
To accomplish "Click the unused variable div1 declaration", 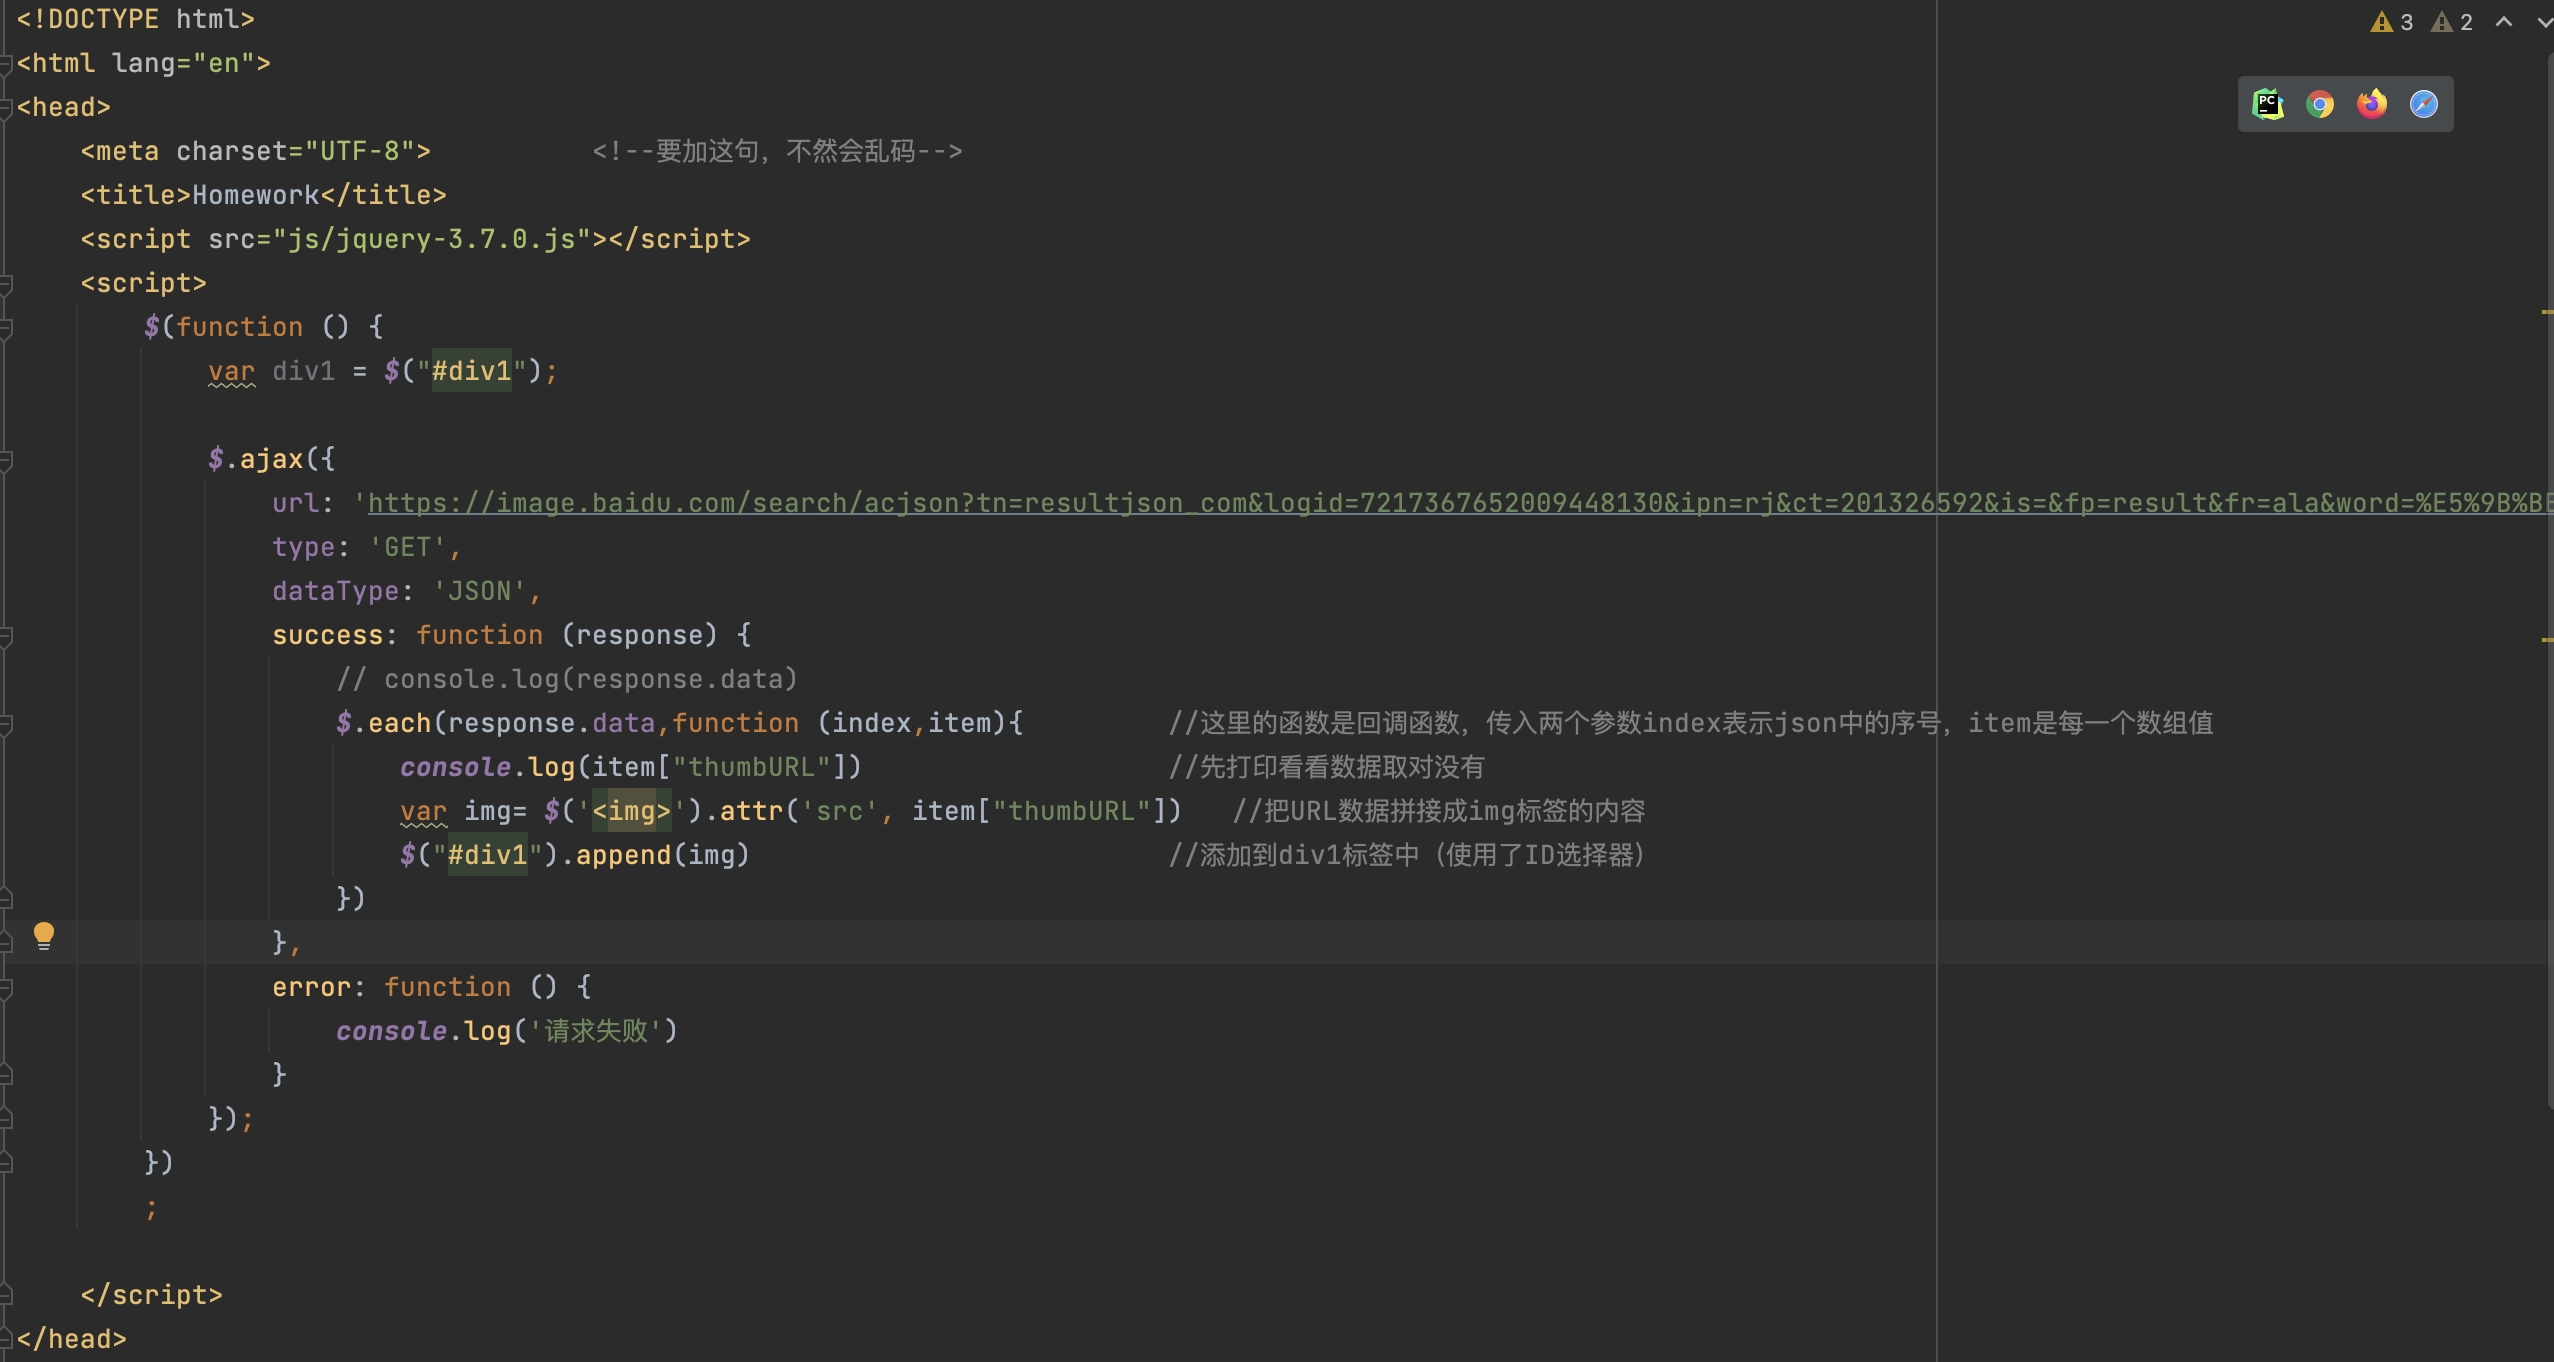I will pos(303,371).
